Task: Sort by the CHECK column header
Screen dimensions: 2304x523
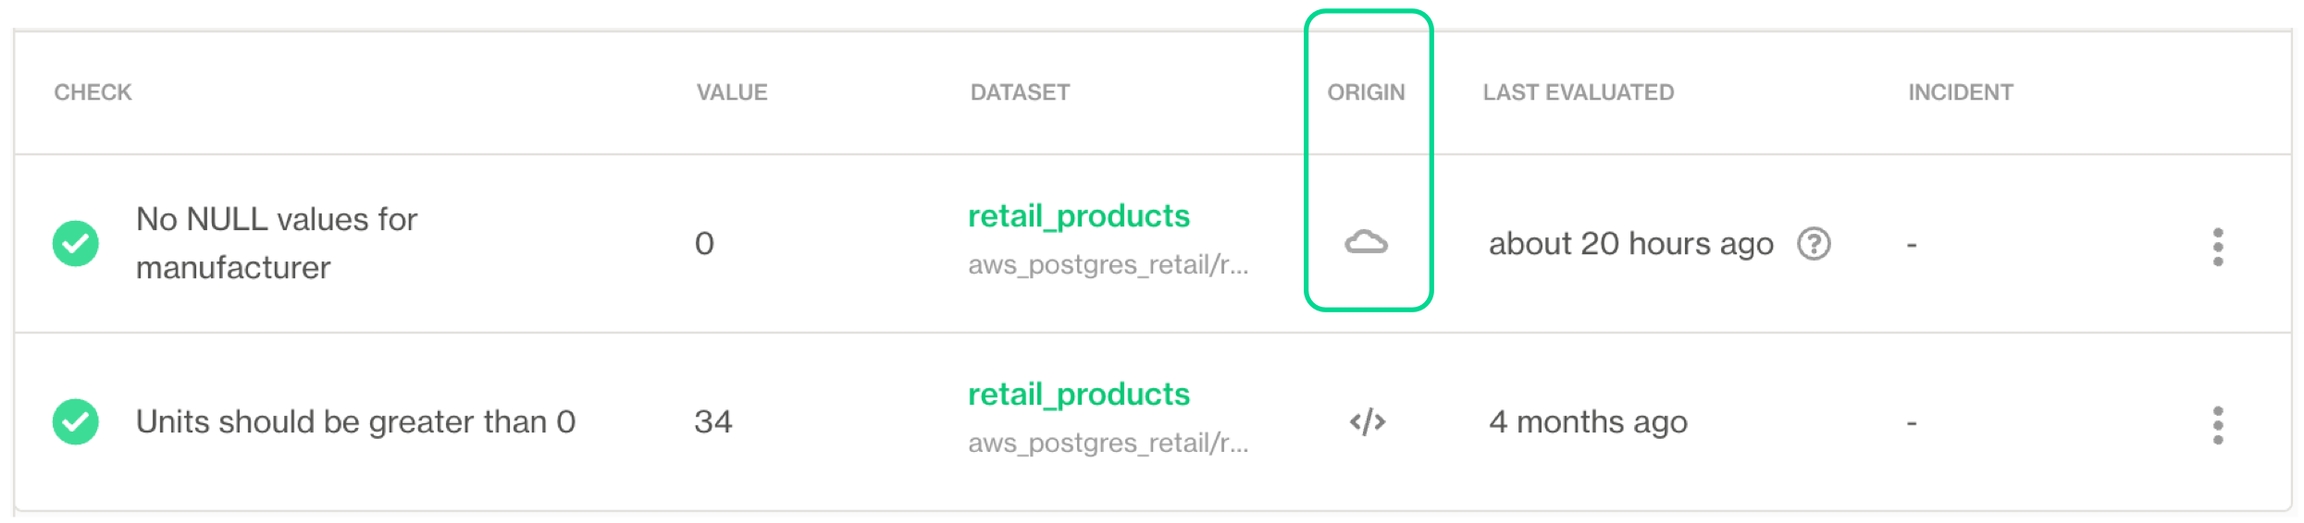Action: [x=93, y=92]
